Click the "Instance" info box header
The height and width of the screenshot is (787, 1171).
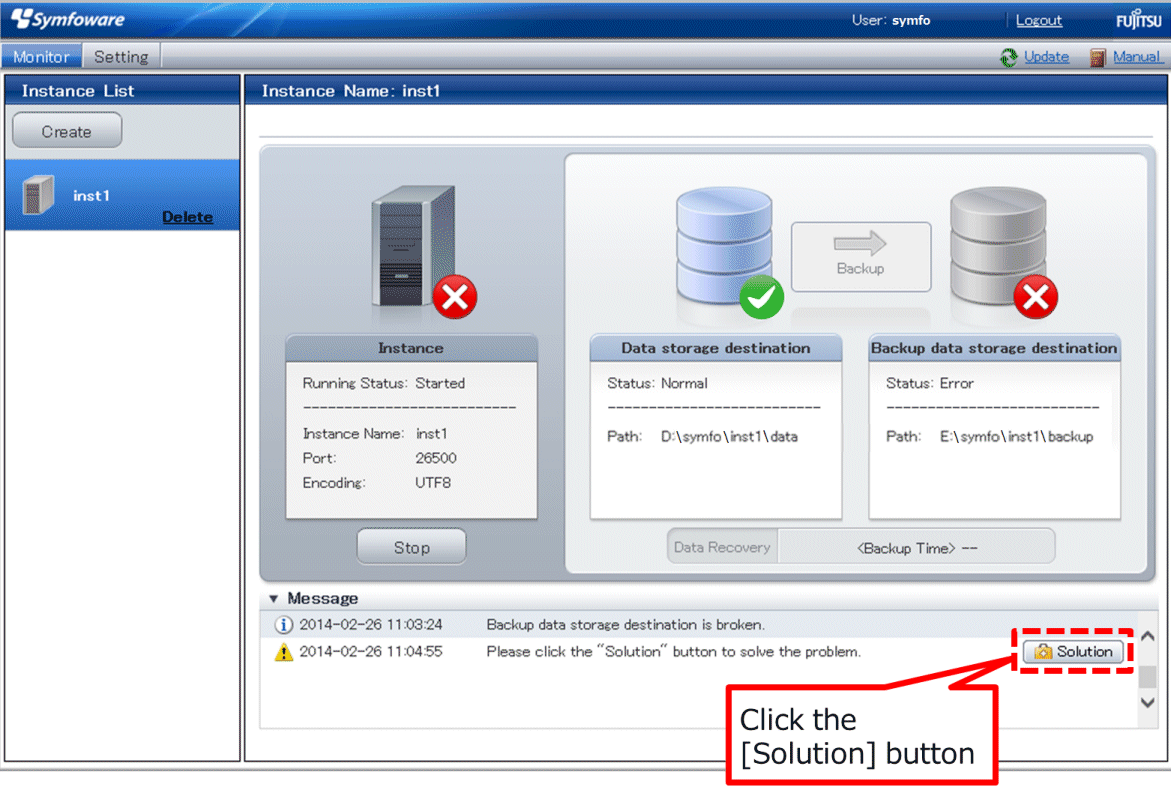click(411, 348)
